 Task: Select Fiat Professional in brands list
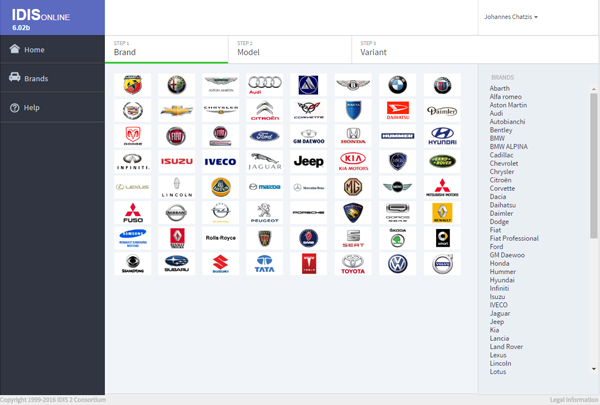[x=514, y=238]
